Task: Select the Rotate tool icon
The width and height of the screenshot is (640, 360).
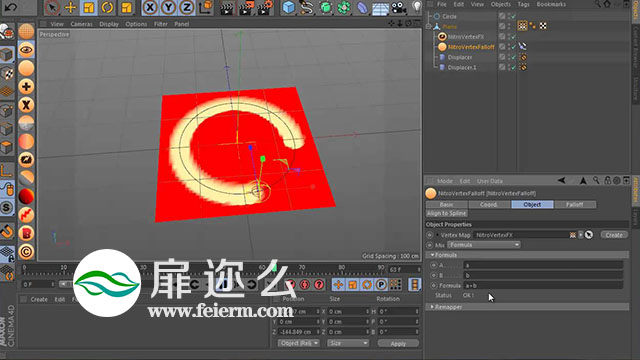Action: point(107,7)
